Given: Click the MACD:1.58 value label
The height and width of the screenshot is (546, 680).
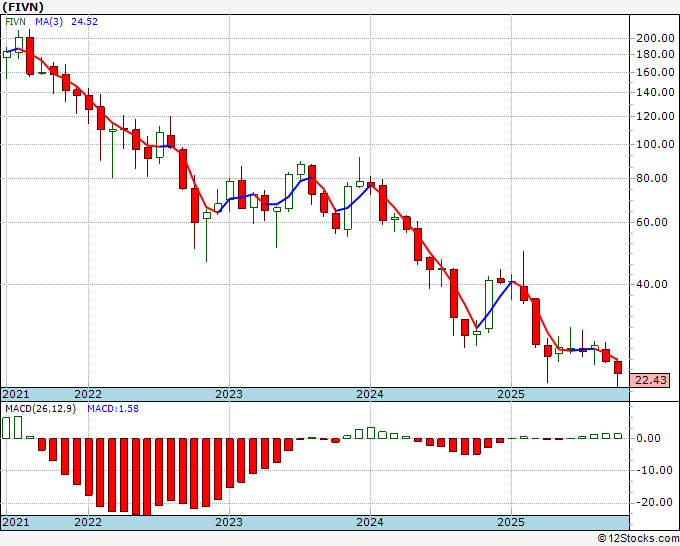Looking at the screenshot, I should [x=113, y=409].
